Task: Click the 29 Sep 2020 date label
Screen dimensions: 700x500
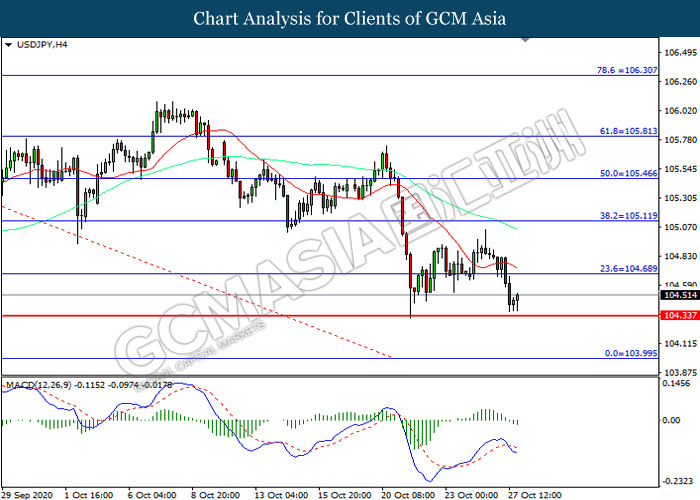Action: [29, 495]
